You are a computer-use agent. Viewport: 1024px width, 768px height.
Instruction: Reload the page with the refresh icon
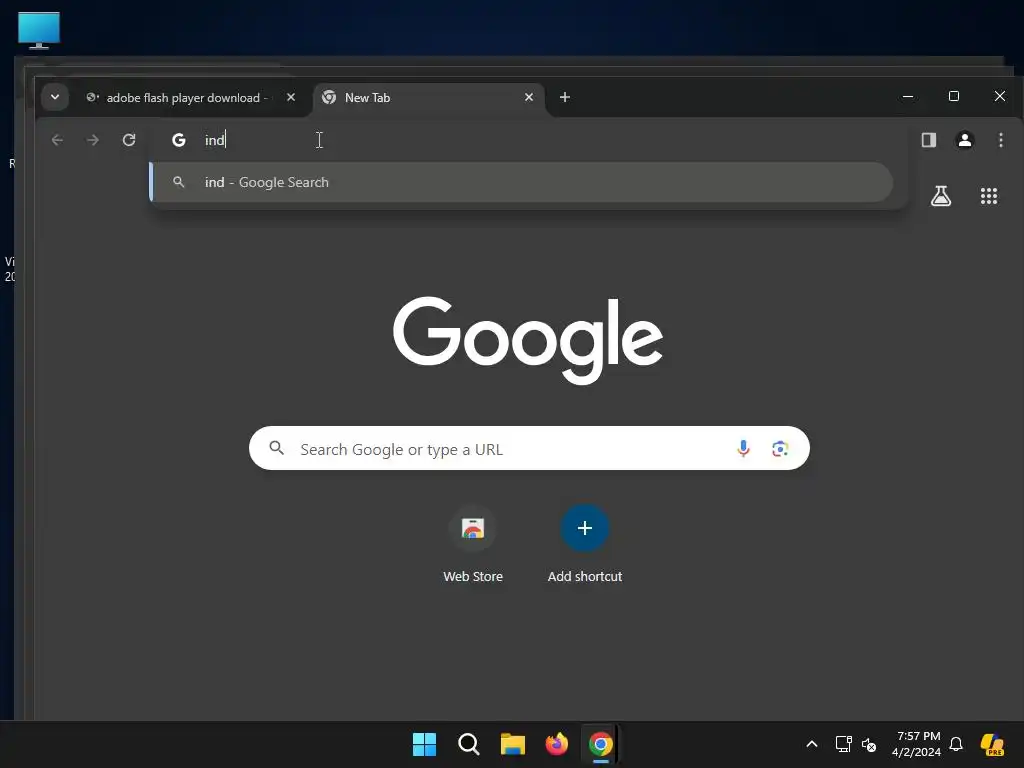coord(129,140)
